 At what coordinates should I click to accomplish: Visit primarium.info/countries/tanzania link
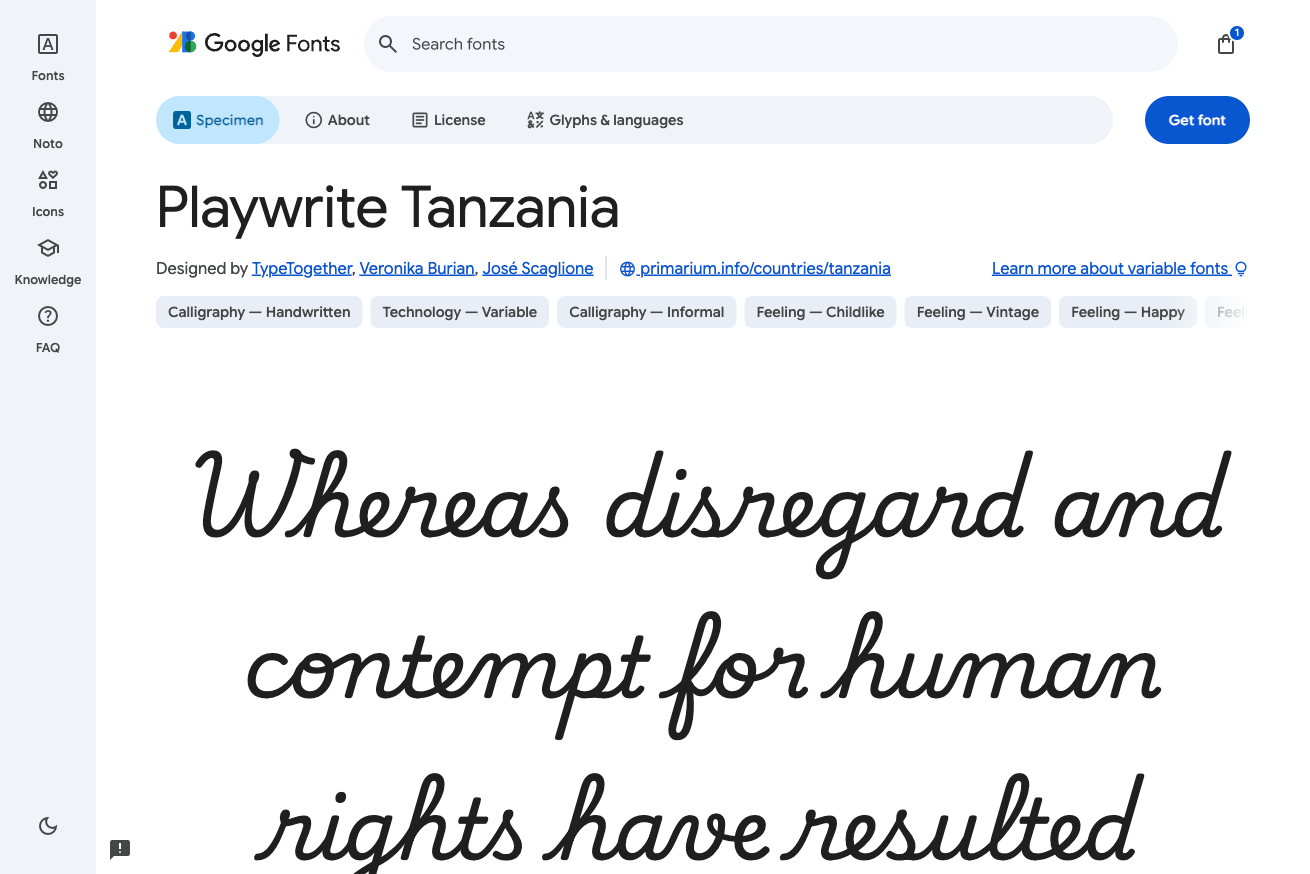click(755, 268)
